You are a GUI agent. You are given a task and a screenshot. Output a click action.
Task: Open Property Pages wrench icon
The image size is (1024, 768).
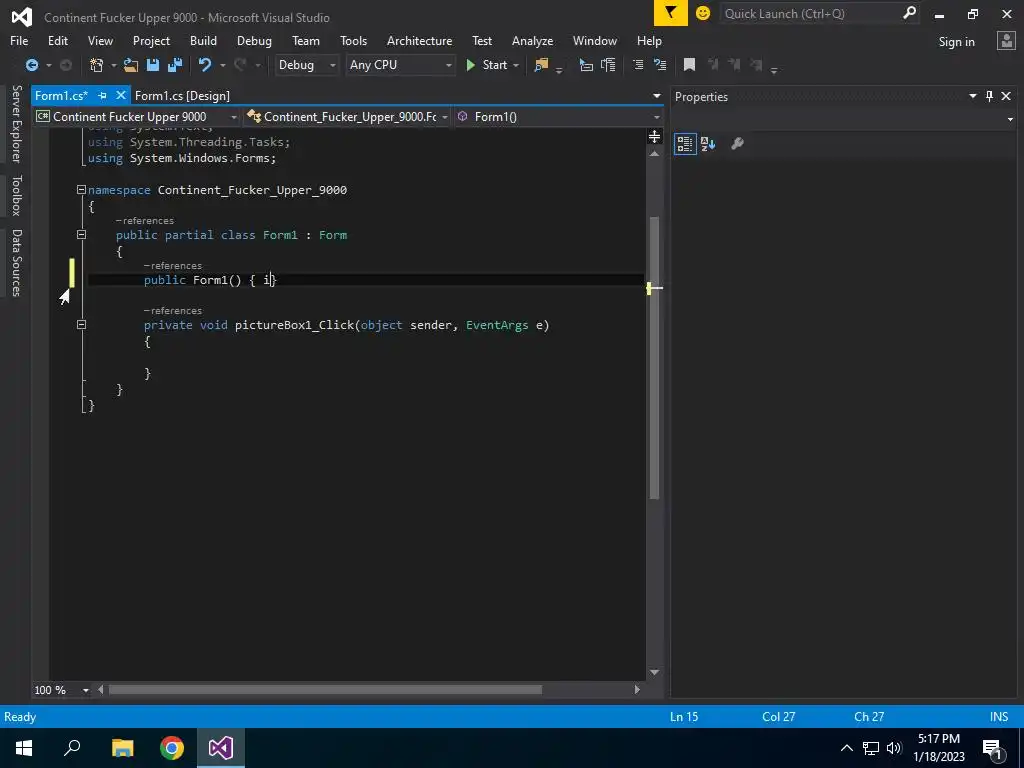point(737,144)
